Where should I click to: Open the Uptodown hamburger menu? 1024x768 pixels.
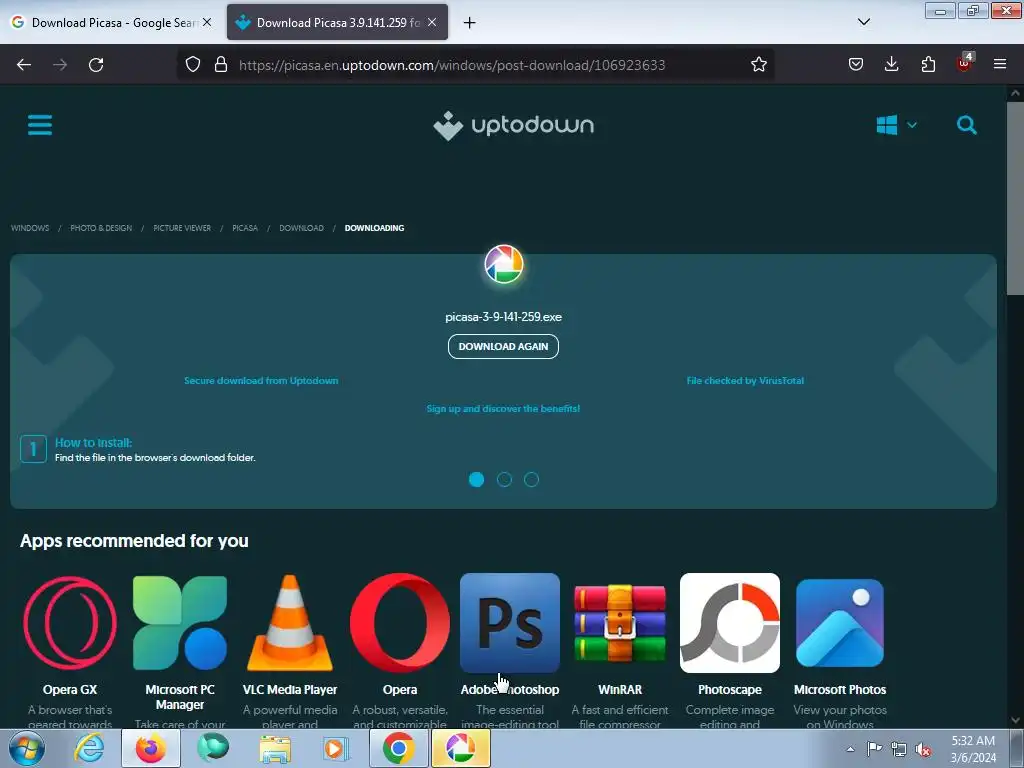coord(40,125)
